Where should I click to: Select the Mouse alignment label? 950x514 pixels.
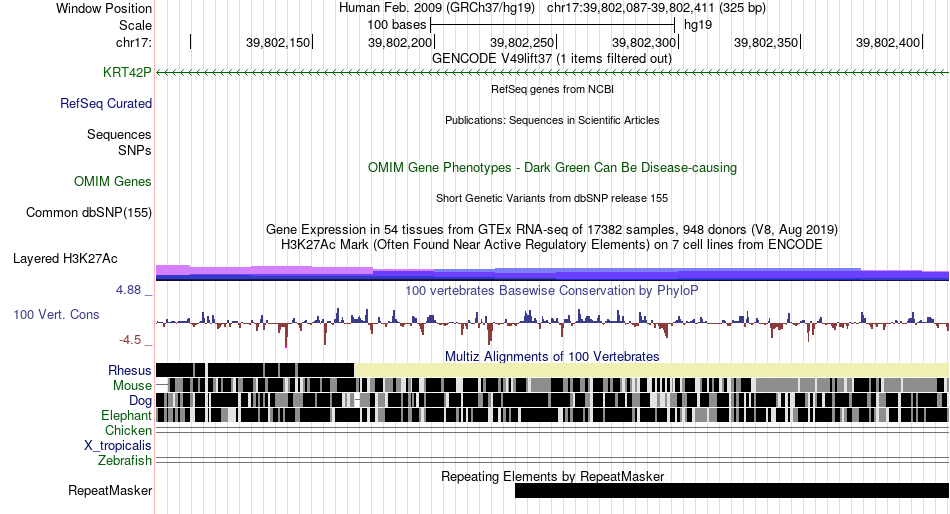[132, 386]
